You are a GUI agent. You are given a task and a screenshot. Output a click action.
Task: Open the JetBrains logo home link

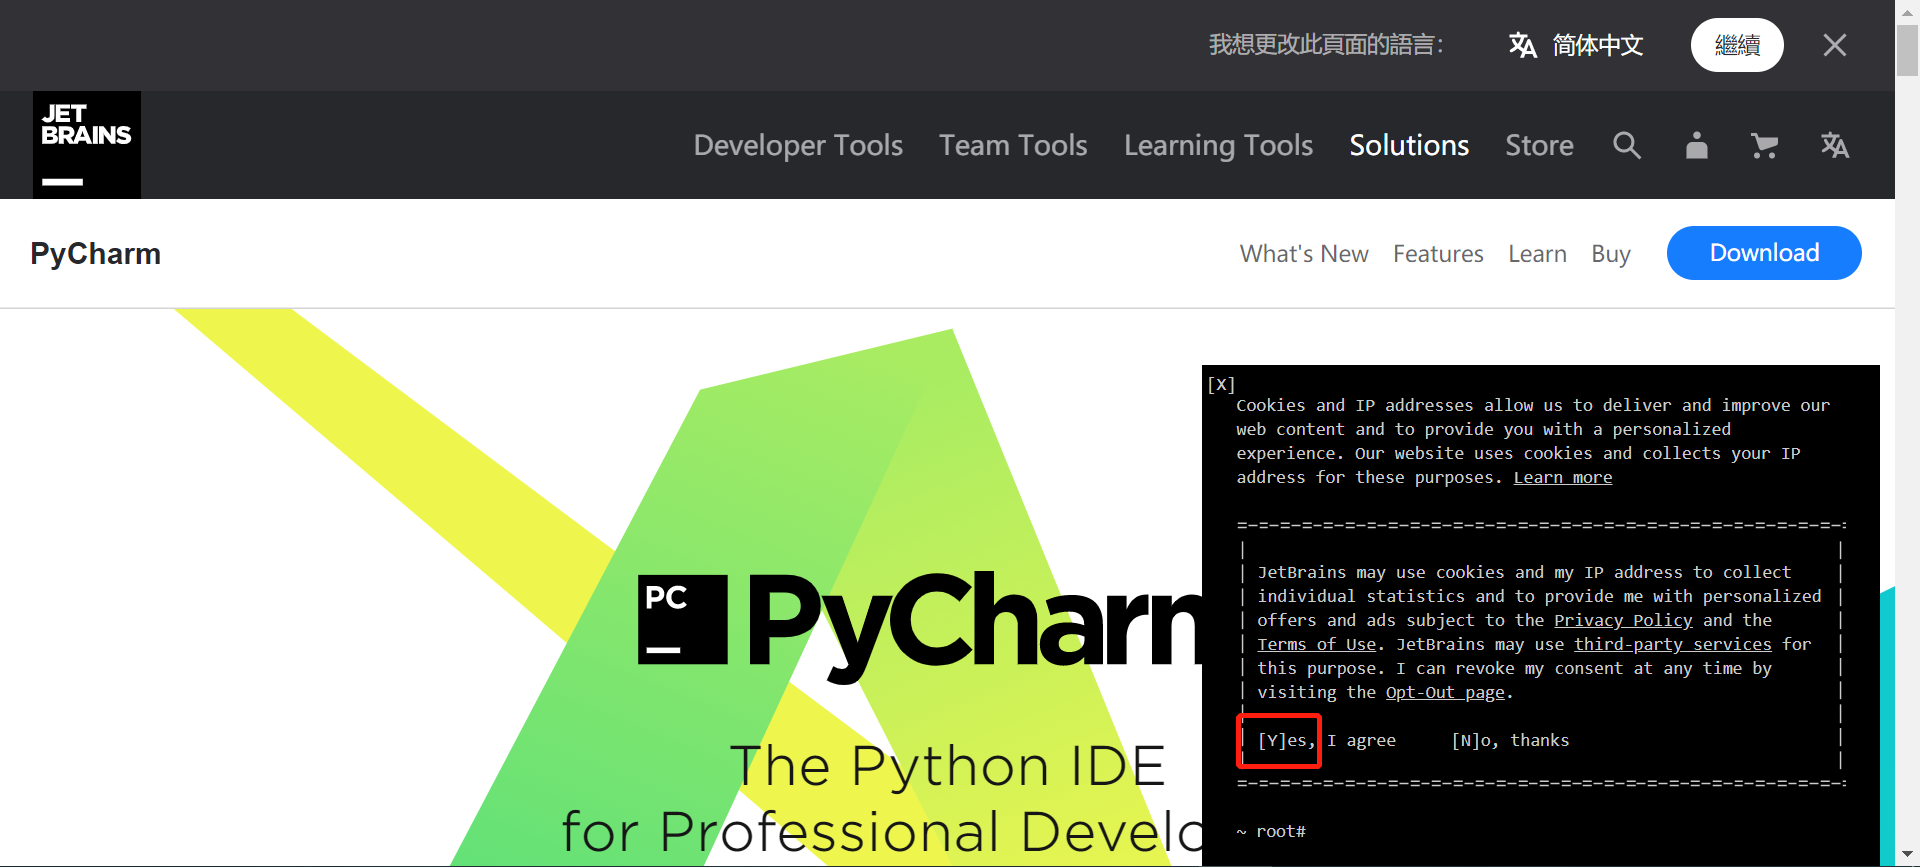87,145
